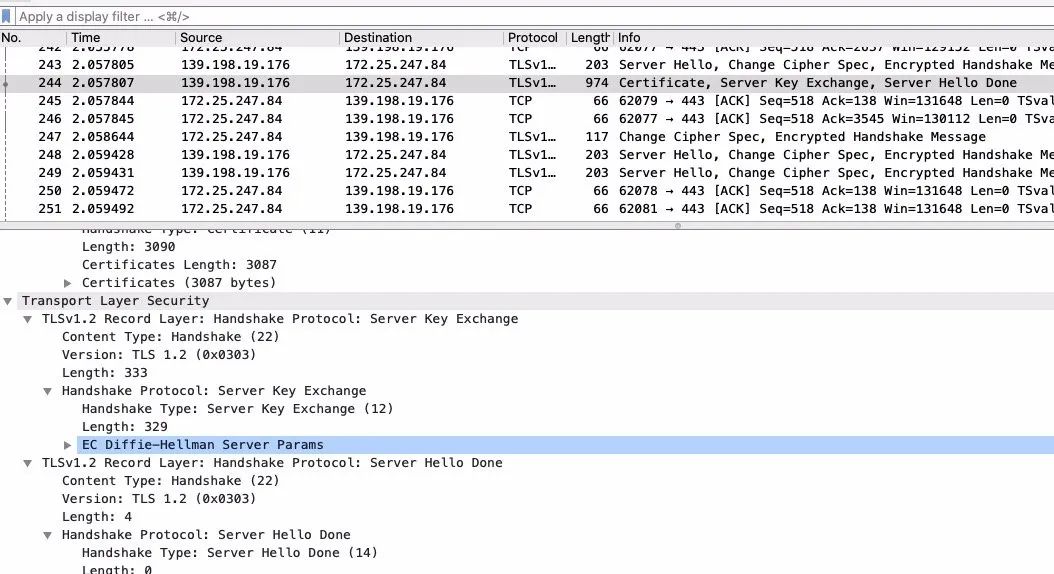The width and height of the screenshot is (1054, 574).
Task: Focus the display filter input field
Action: tap(534, 16)
